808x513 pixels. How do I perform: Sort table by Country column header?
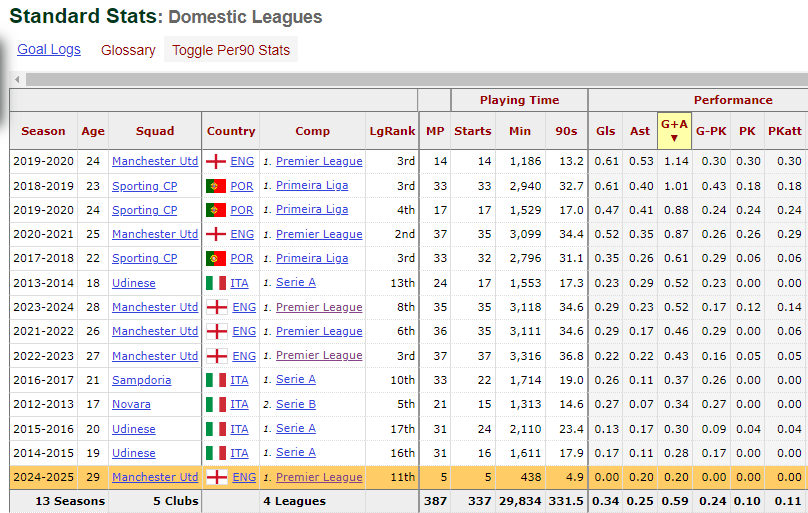pos(231,131)
